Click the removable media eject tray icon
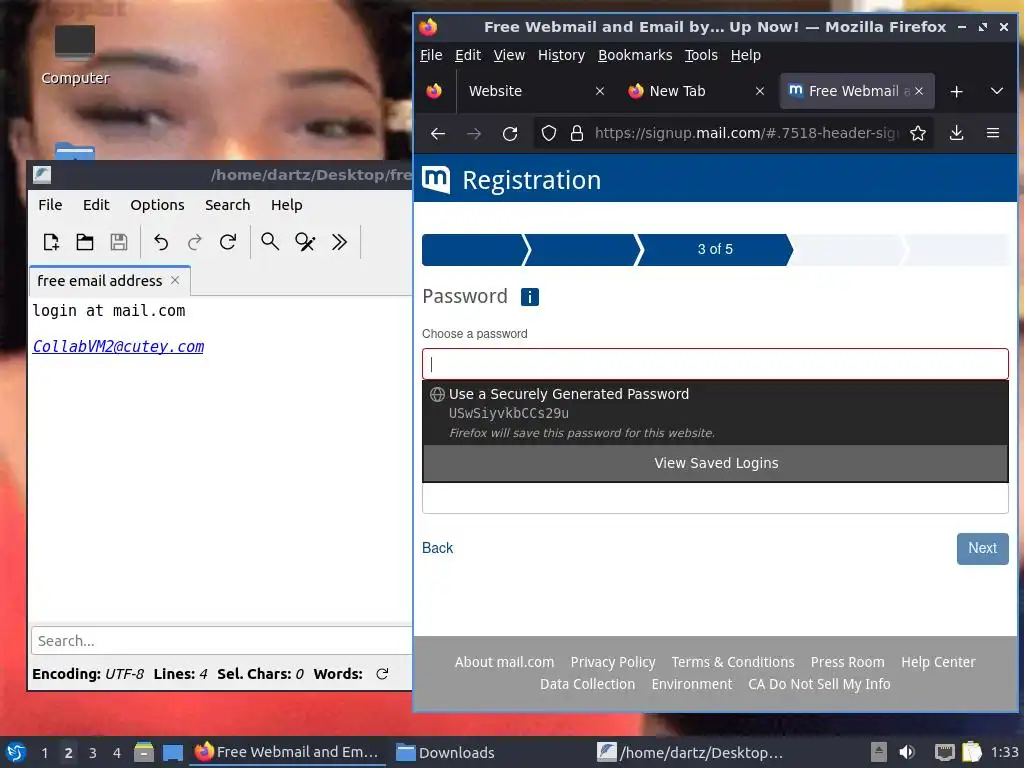1024x768 pixels. pyautogui.click(x=879, y=752)
